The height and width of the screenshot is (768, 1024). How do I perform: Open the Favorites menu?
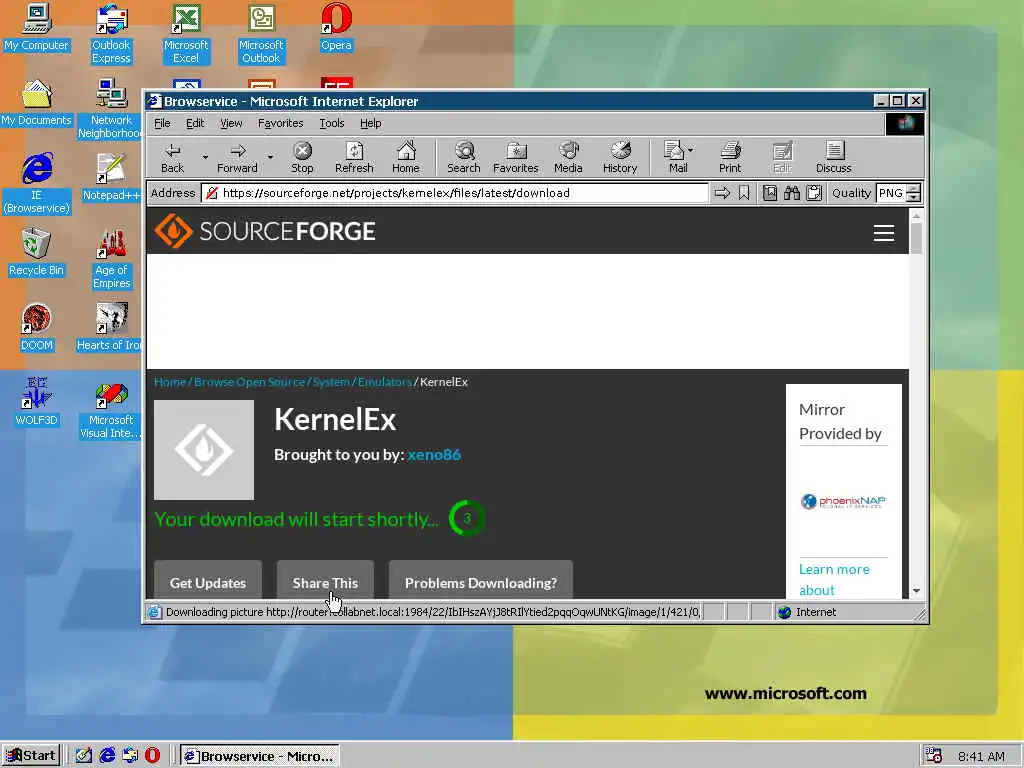[x=280, y=123]
